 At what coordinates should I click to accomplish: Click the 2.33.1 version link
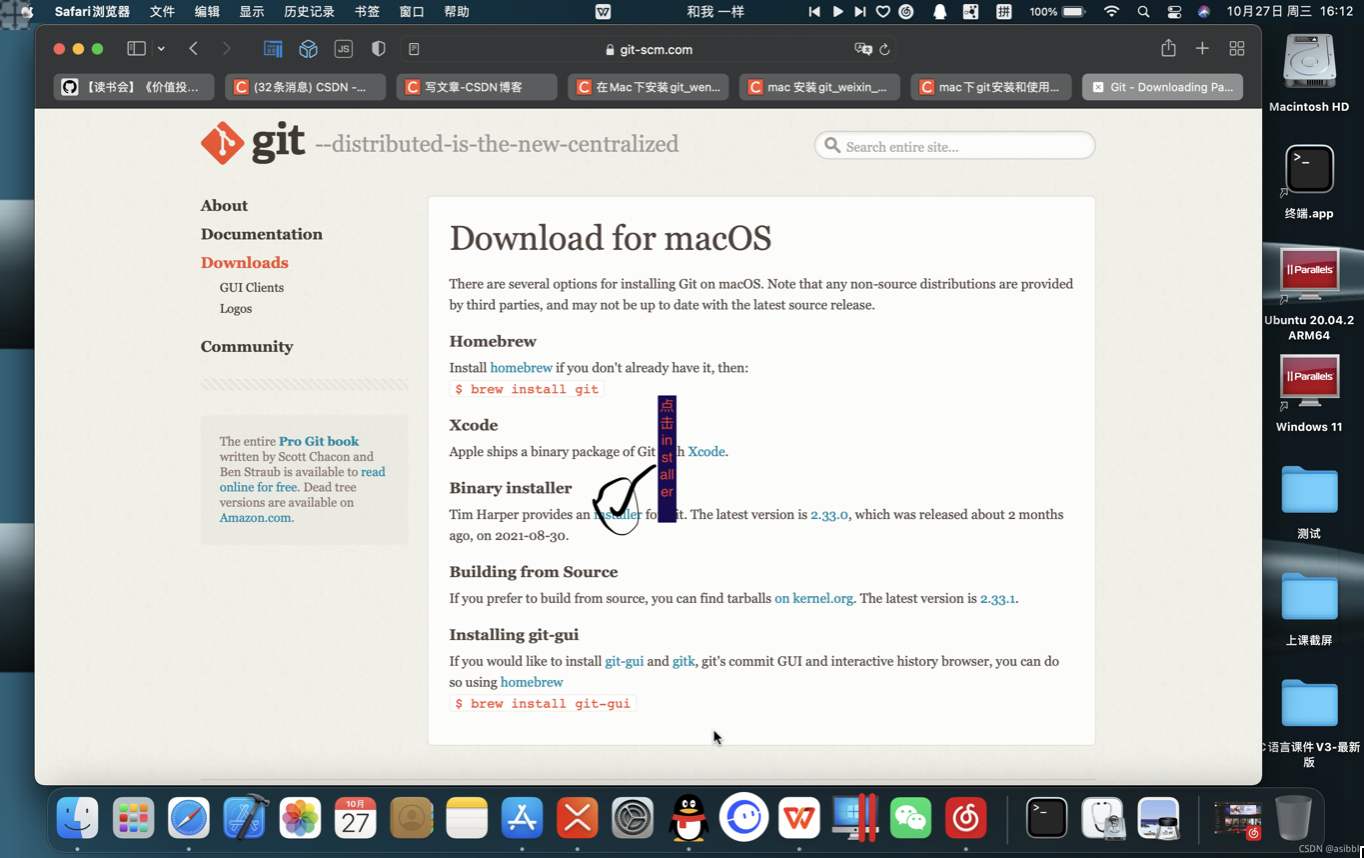tap(997, 598)
